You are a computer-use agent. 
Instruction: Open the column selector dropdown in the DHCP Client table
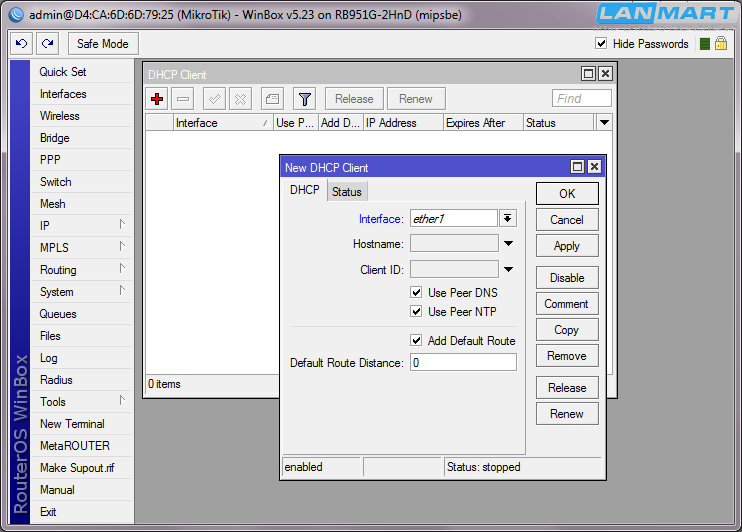pyautogui.click(x=604, y=123)
